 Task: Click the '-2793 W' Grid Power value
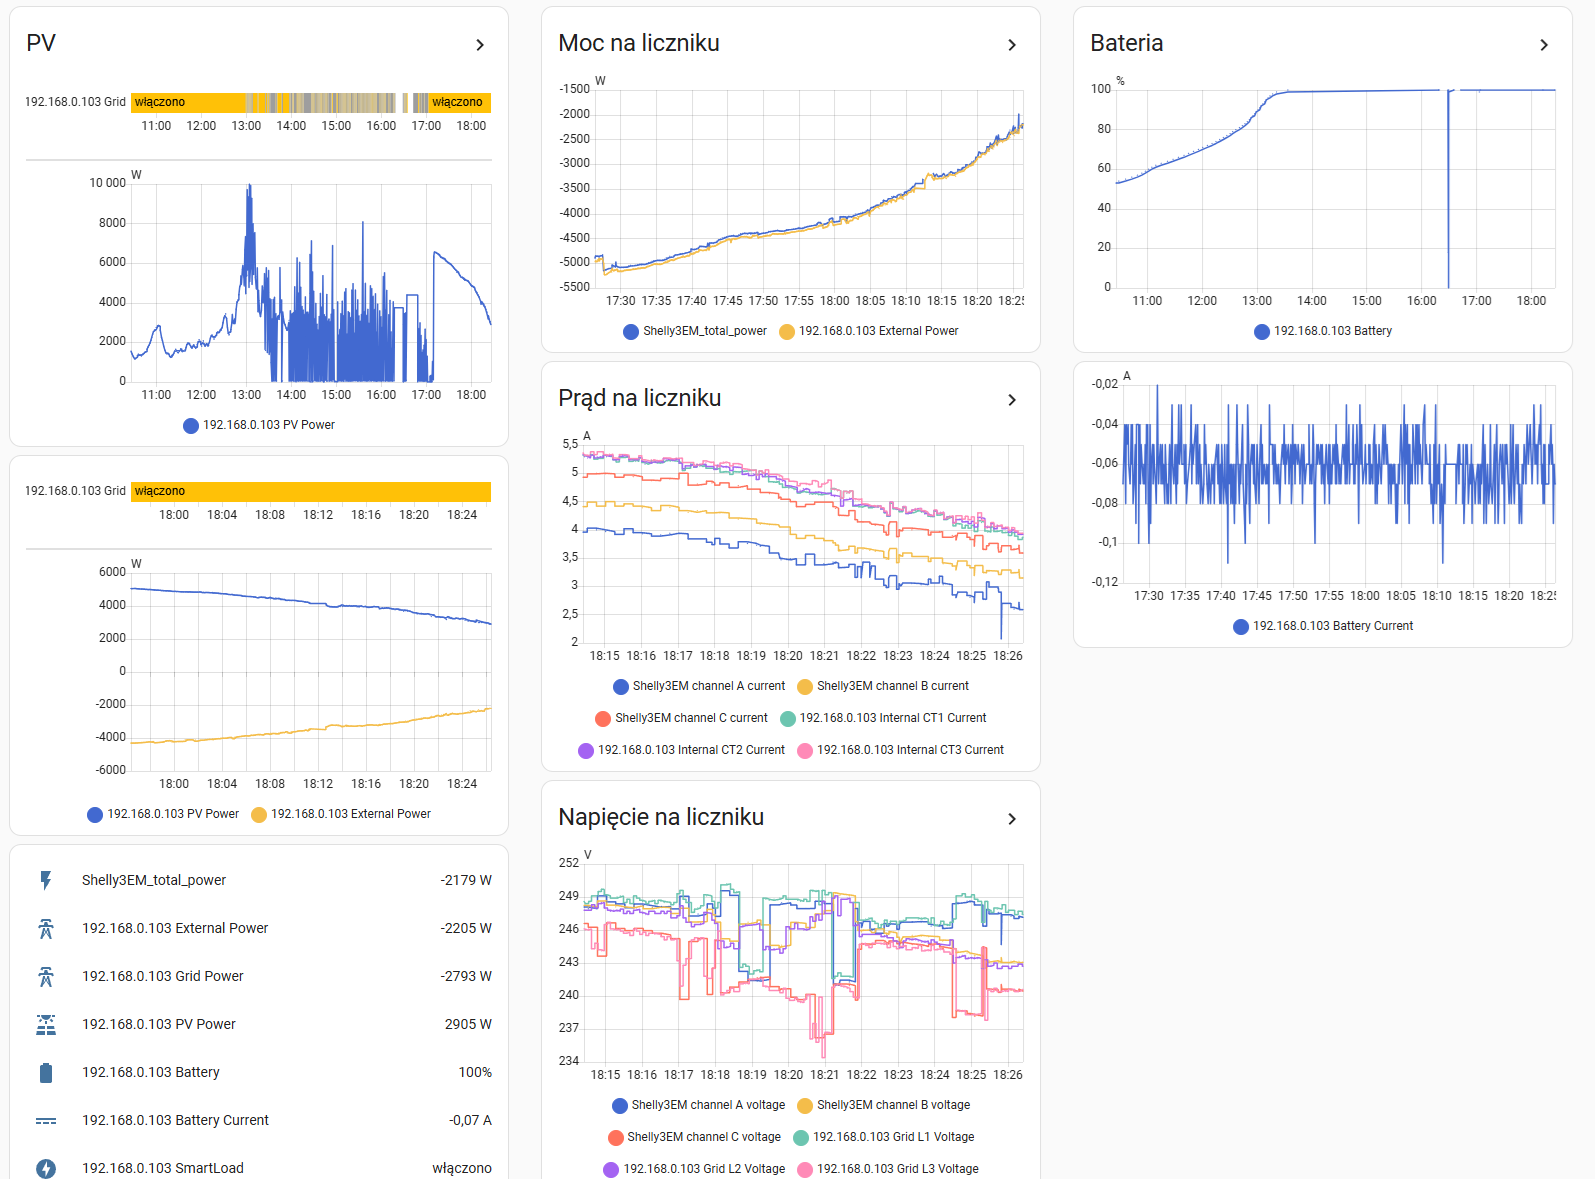click(466, 976)
